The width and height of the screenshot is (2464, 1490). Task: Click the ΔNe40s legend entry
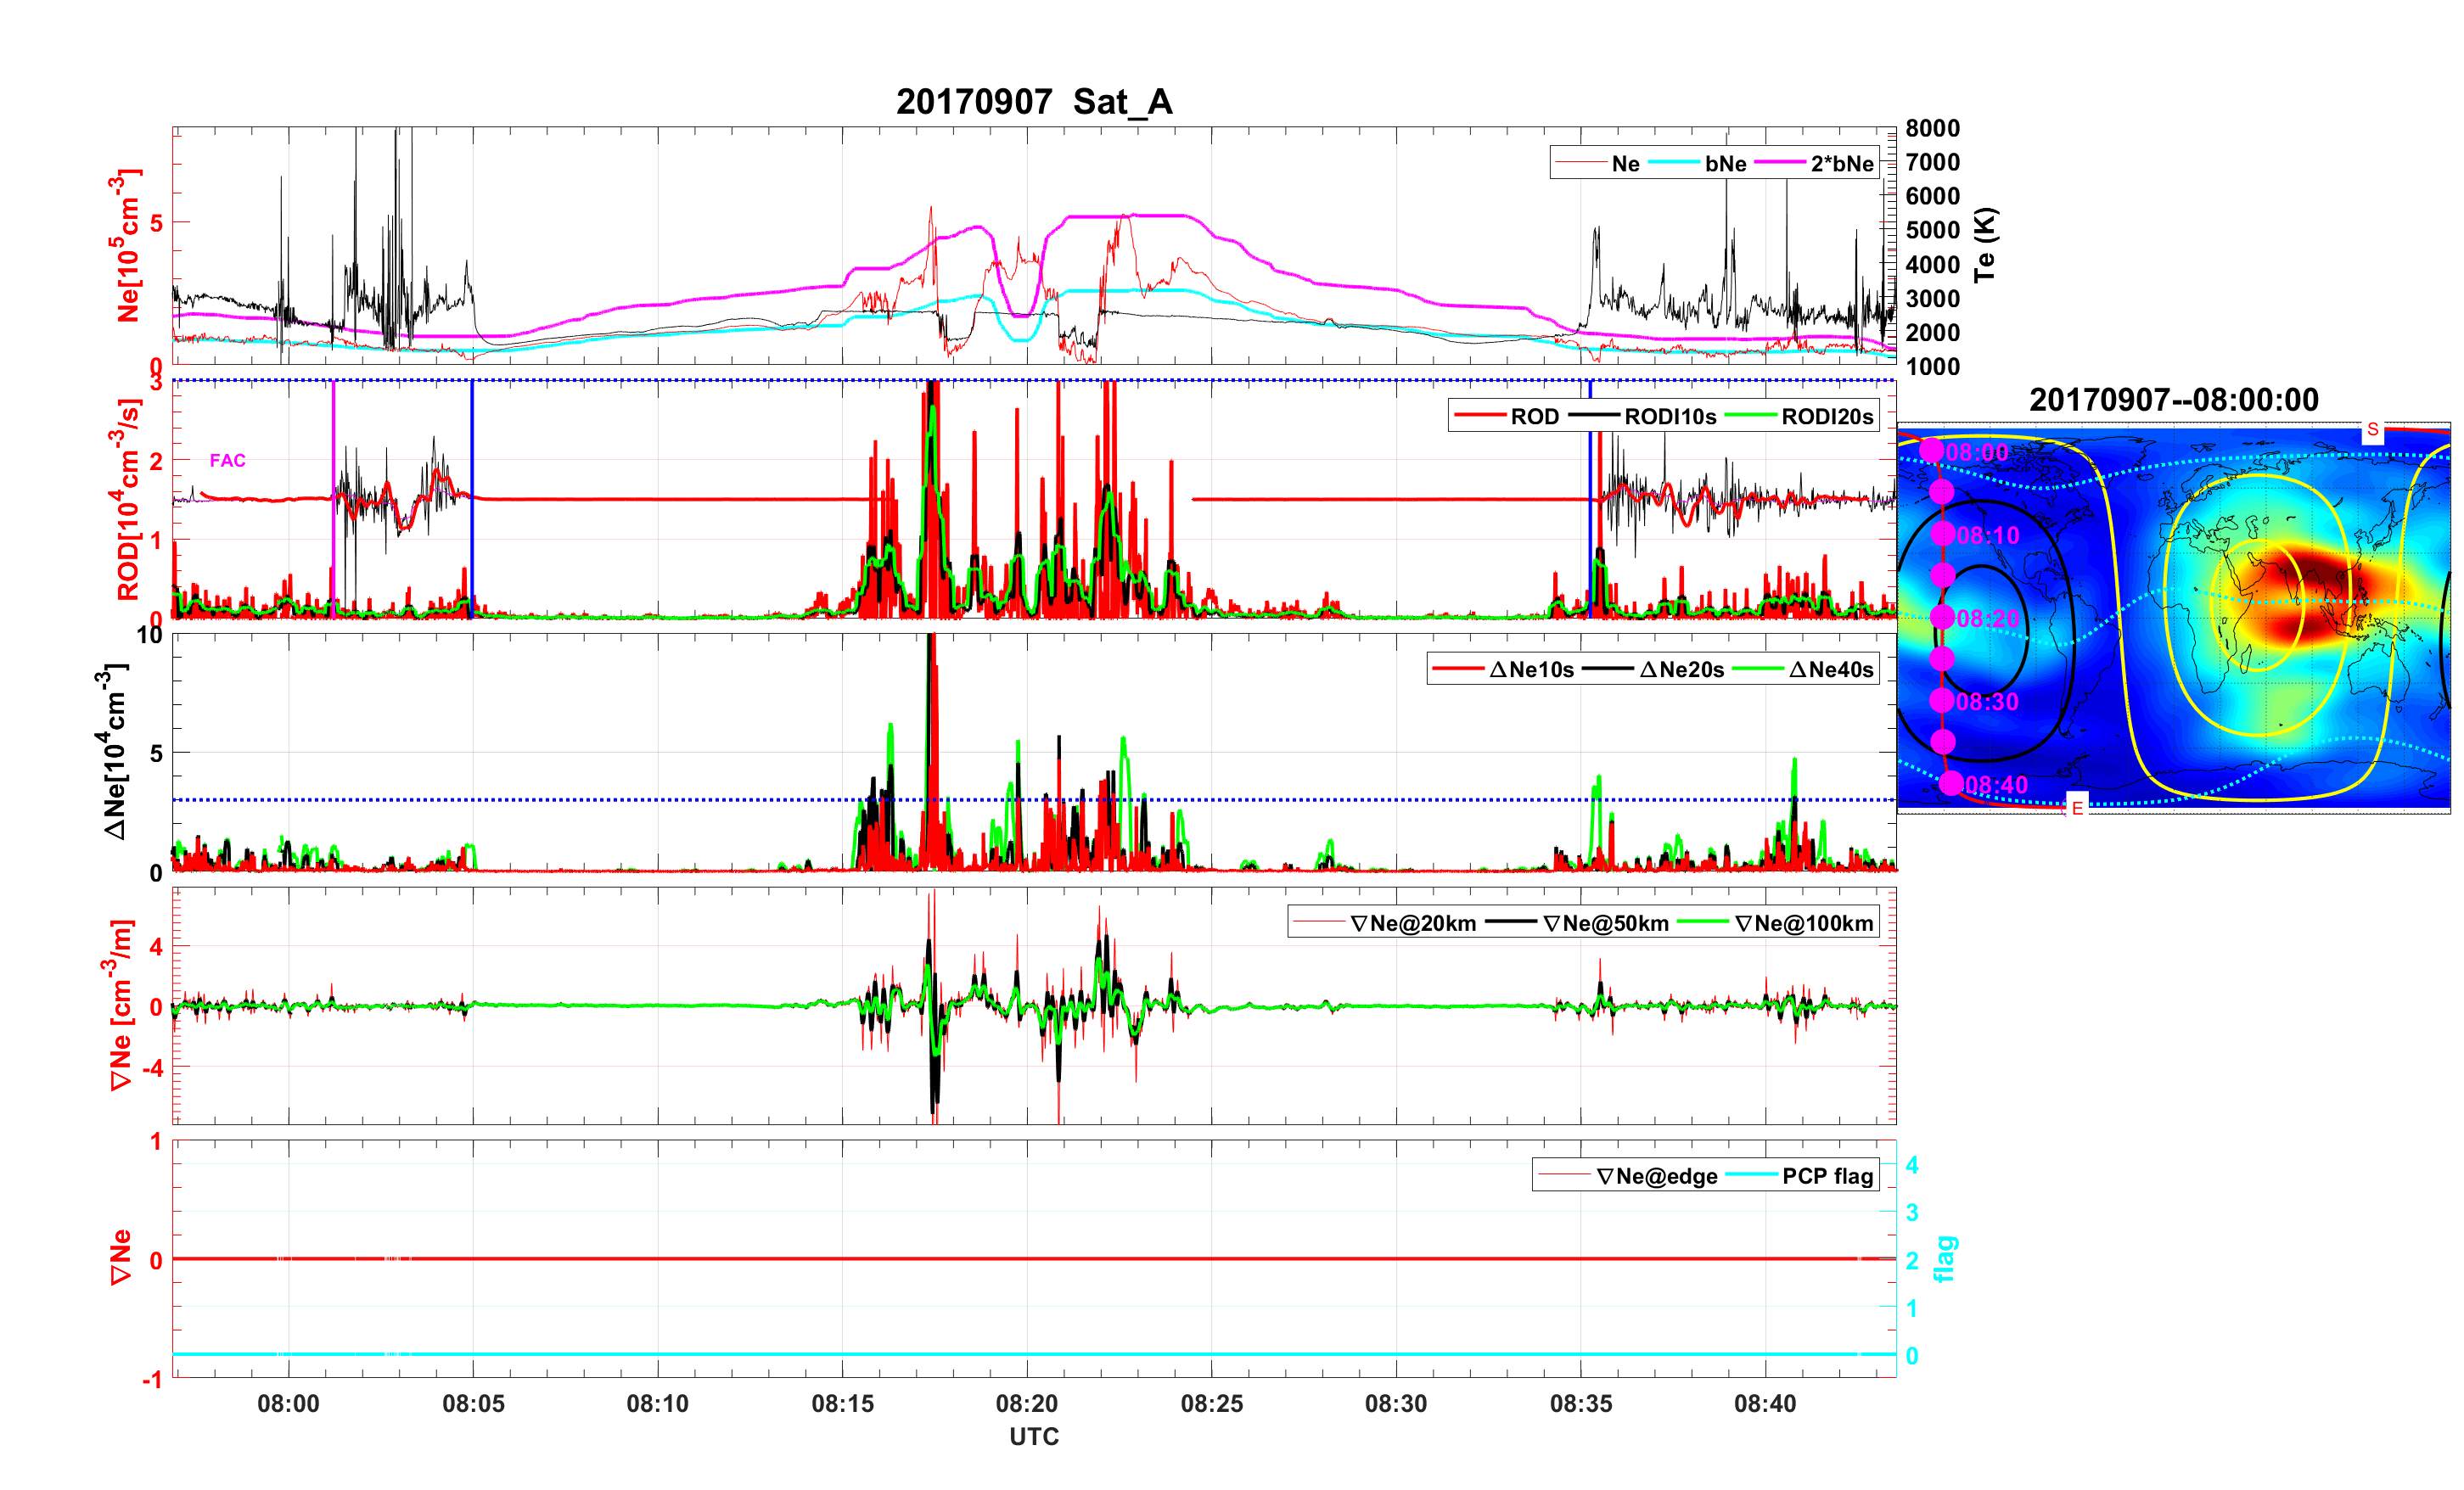coord(1830,669)
